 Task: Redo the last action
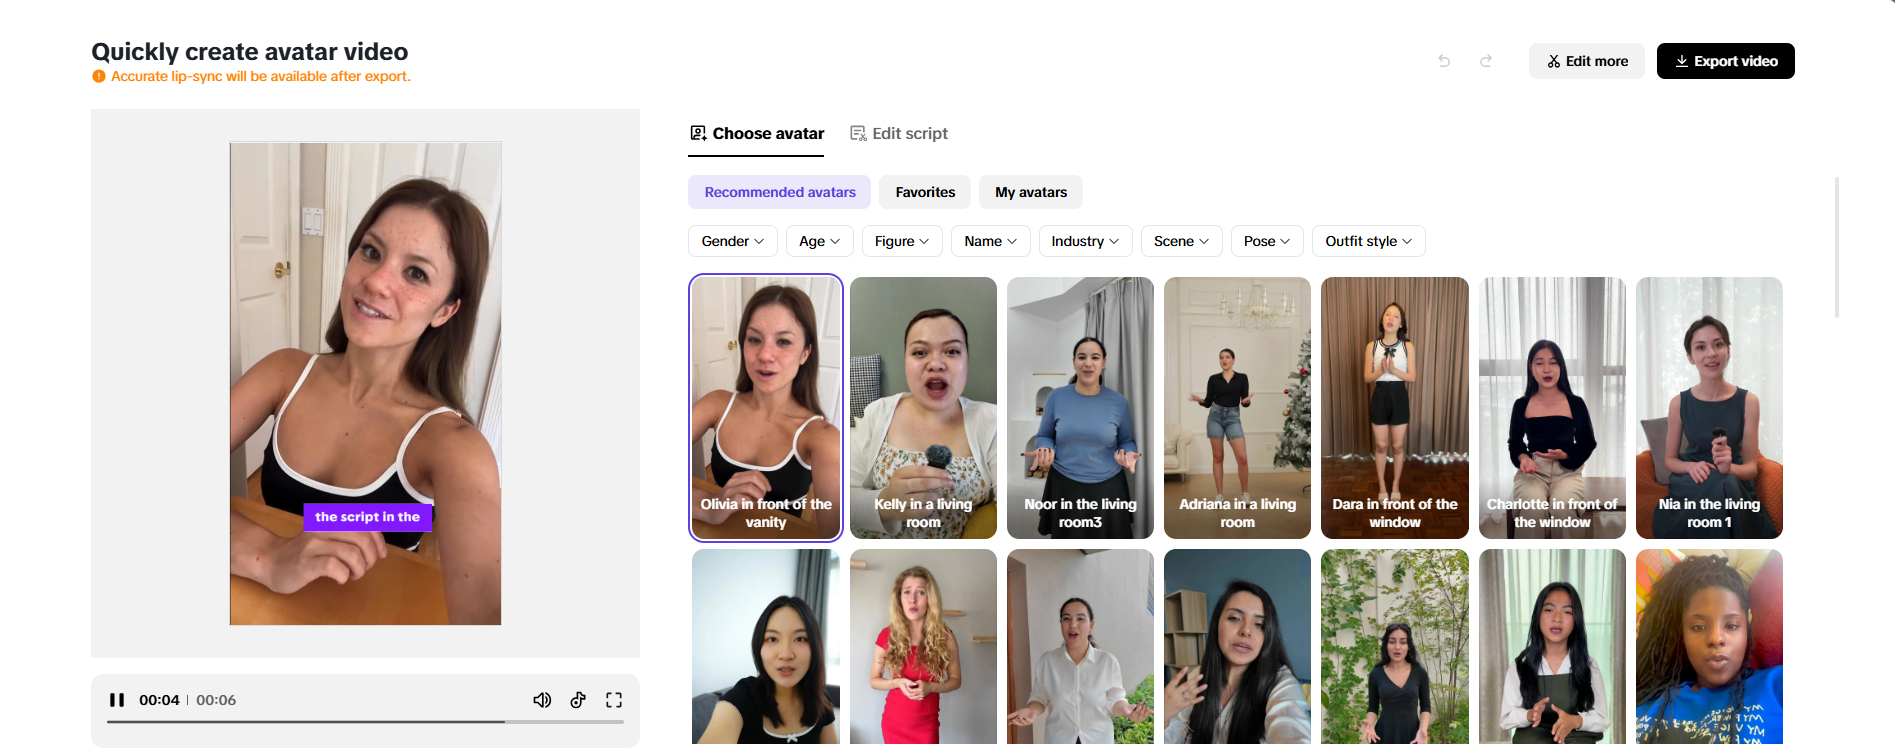1486,61
